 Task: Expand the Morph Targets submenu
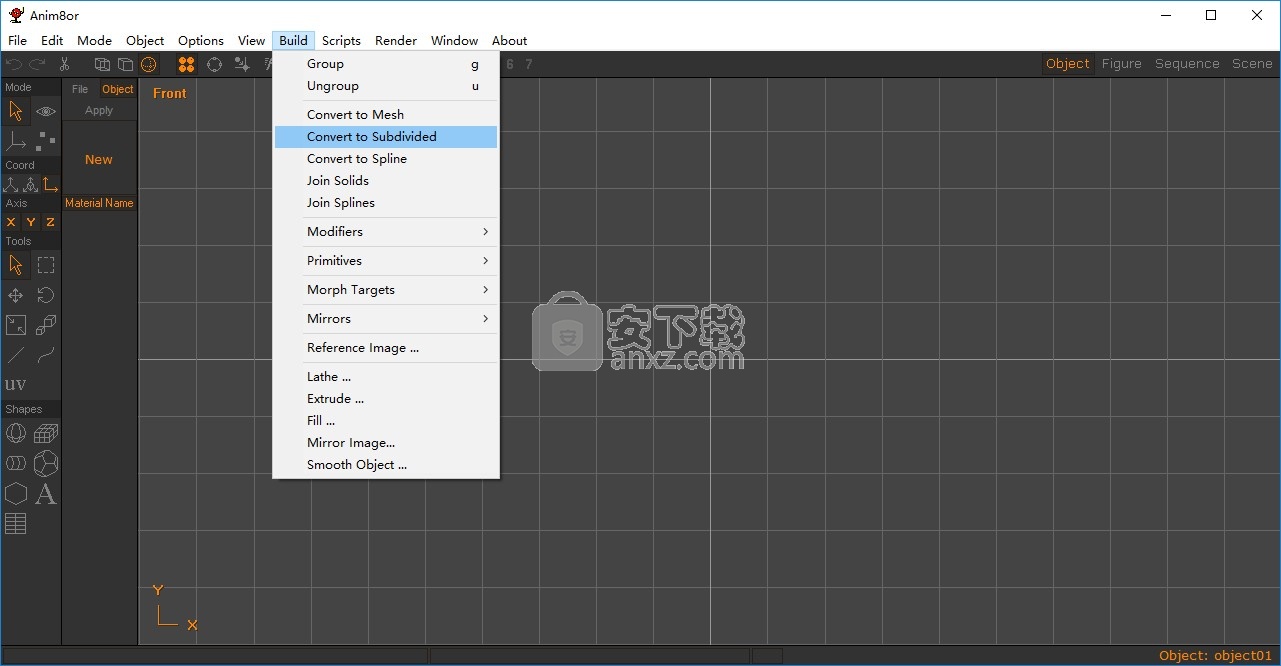386,289
